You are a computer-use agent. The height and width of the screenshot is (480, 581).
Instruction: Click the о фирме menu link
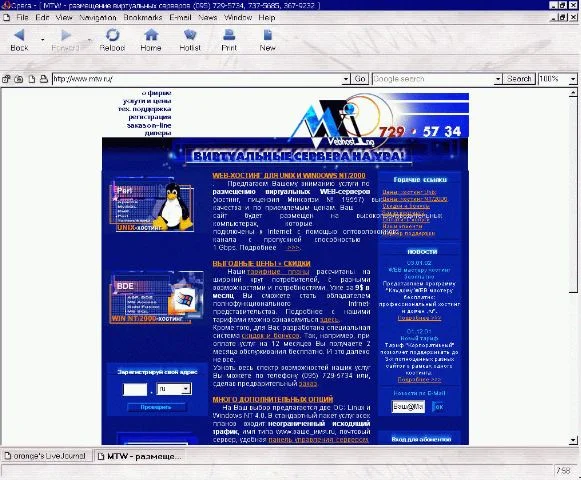coord(156,93)
